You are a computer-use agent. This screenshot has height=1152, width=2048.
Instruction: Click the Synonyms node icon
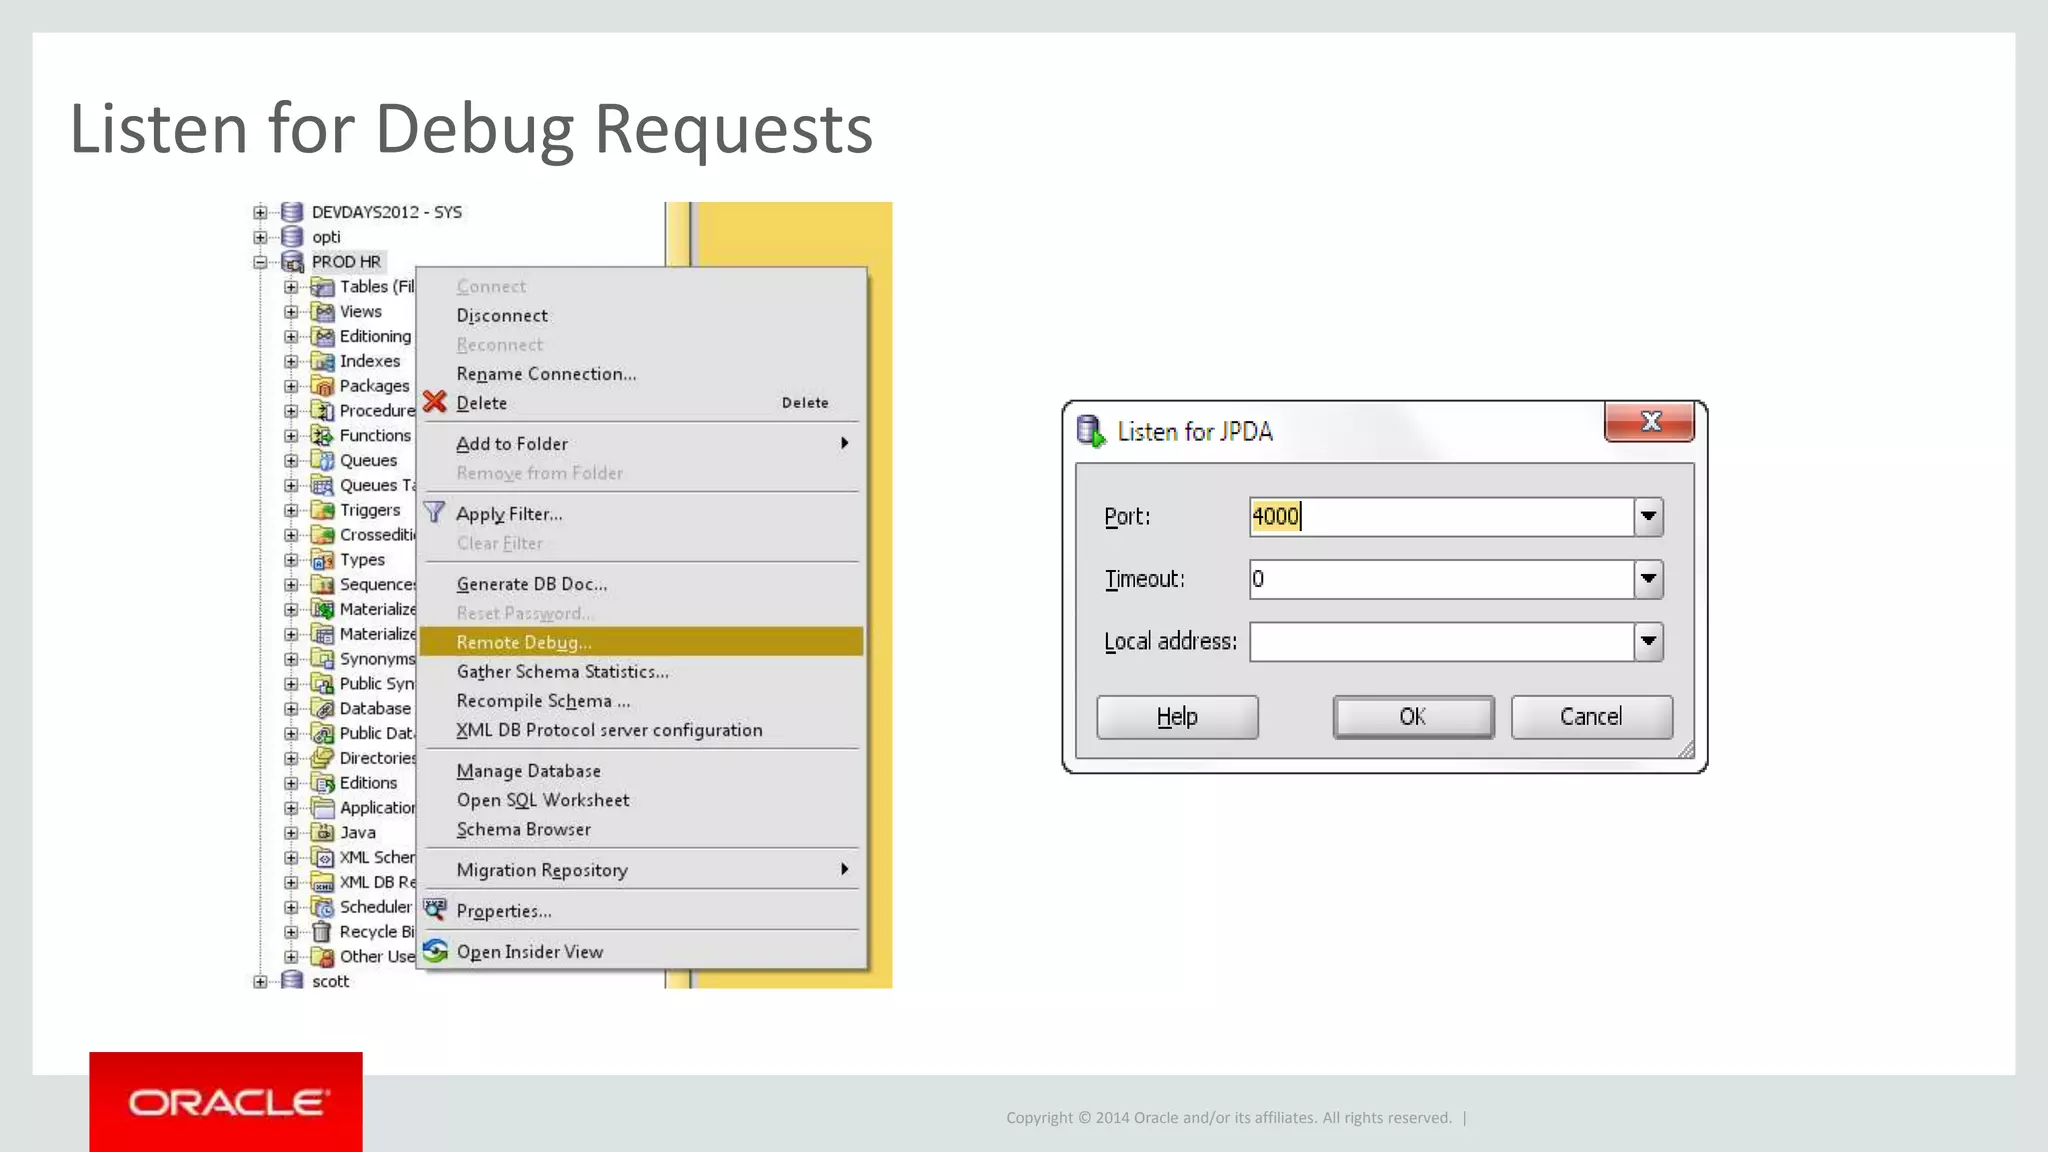click(322, 659)
